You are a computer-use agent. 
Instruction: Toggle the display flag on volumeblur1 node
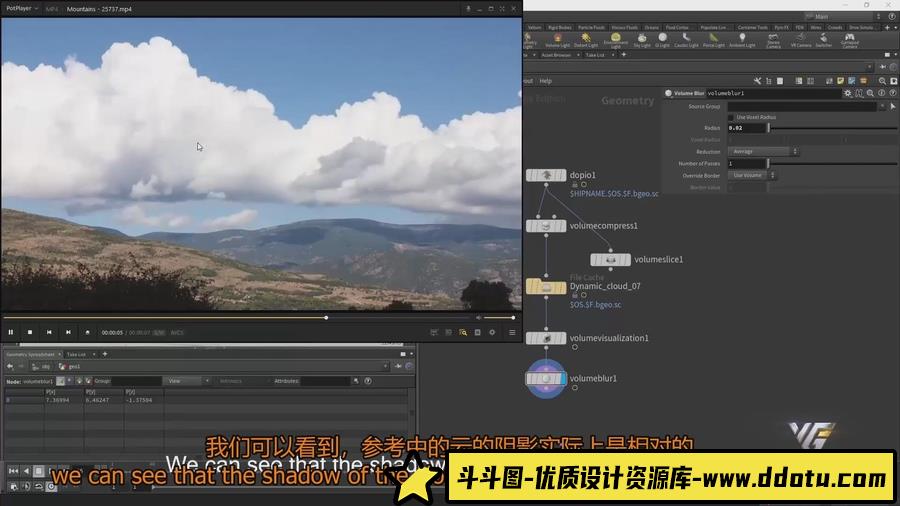click(563, 379)
